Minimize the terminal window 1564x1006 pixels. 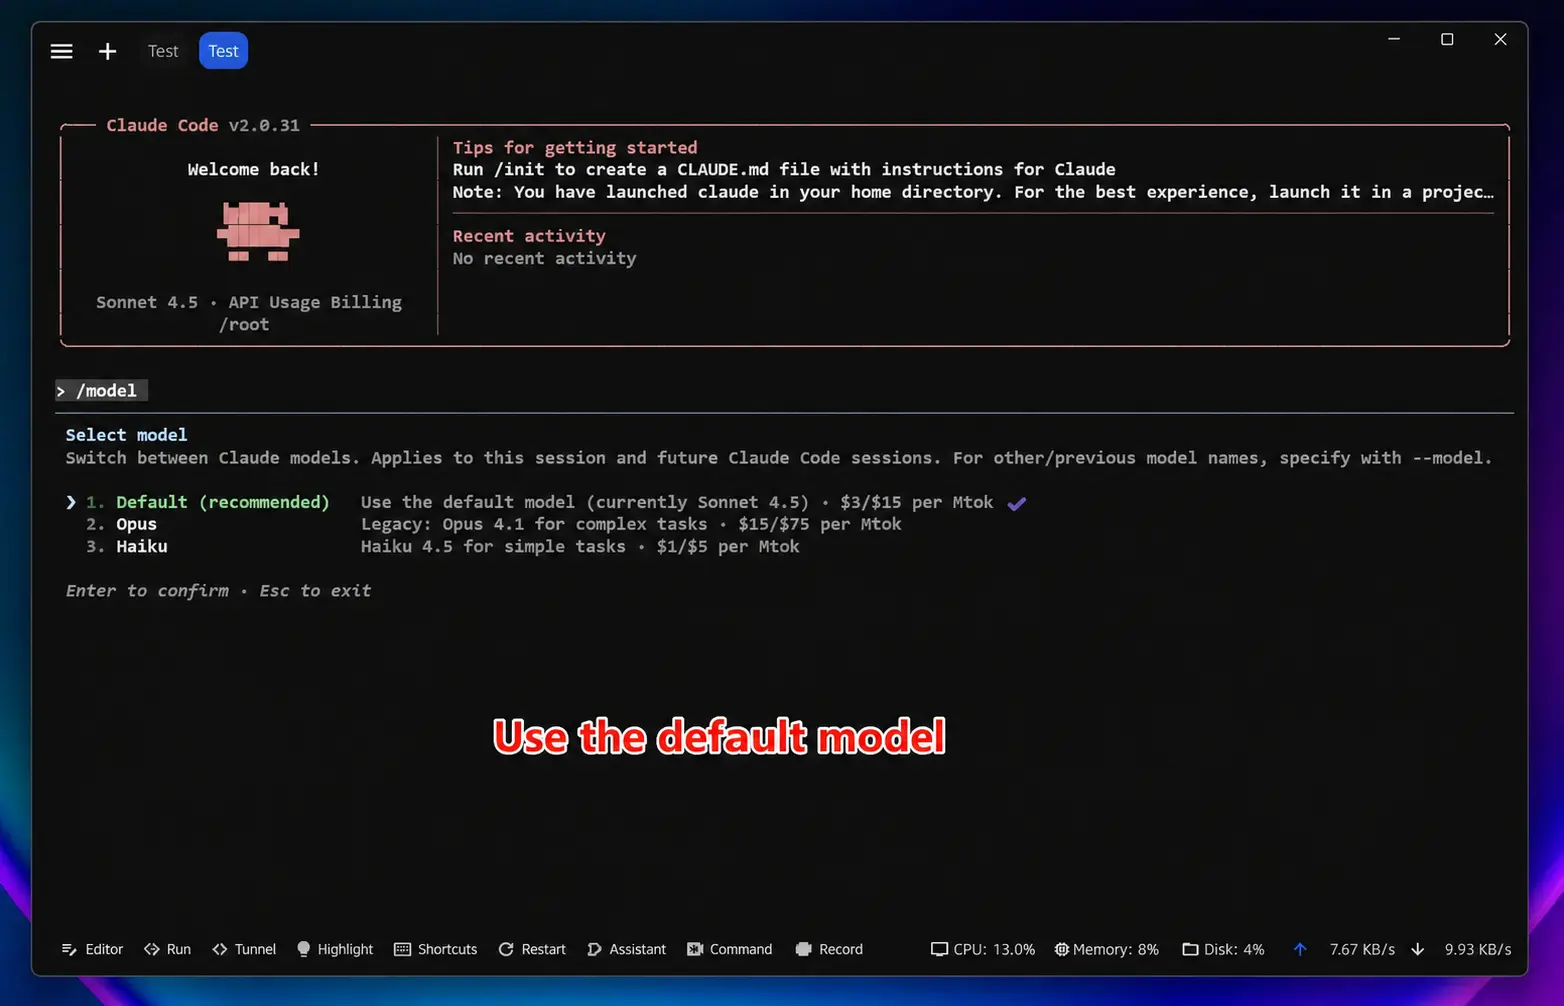click(x=1394, y=39)
